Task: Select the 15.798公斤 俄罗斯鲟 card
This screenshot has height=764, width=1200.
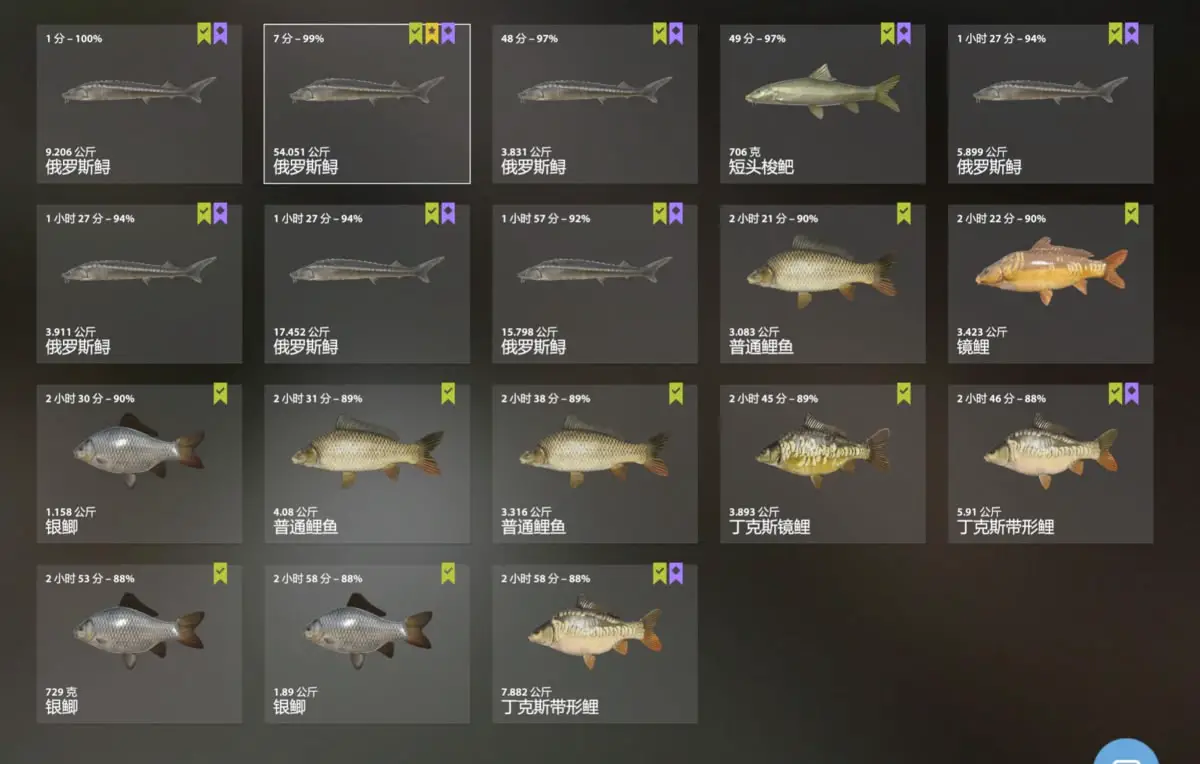Action: coord(595,284)
